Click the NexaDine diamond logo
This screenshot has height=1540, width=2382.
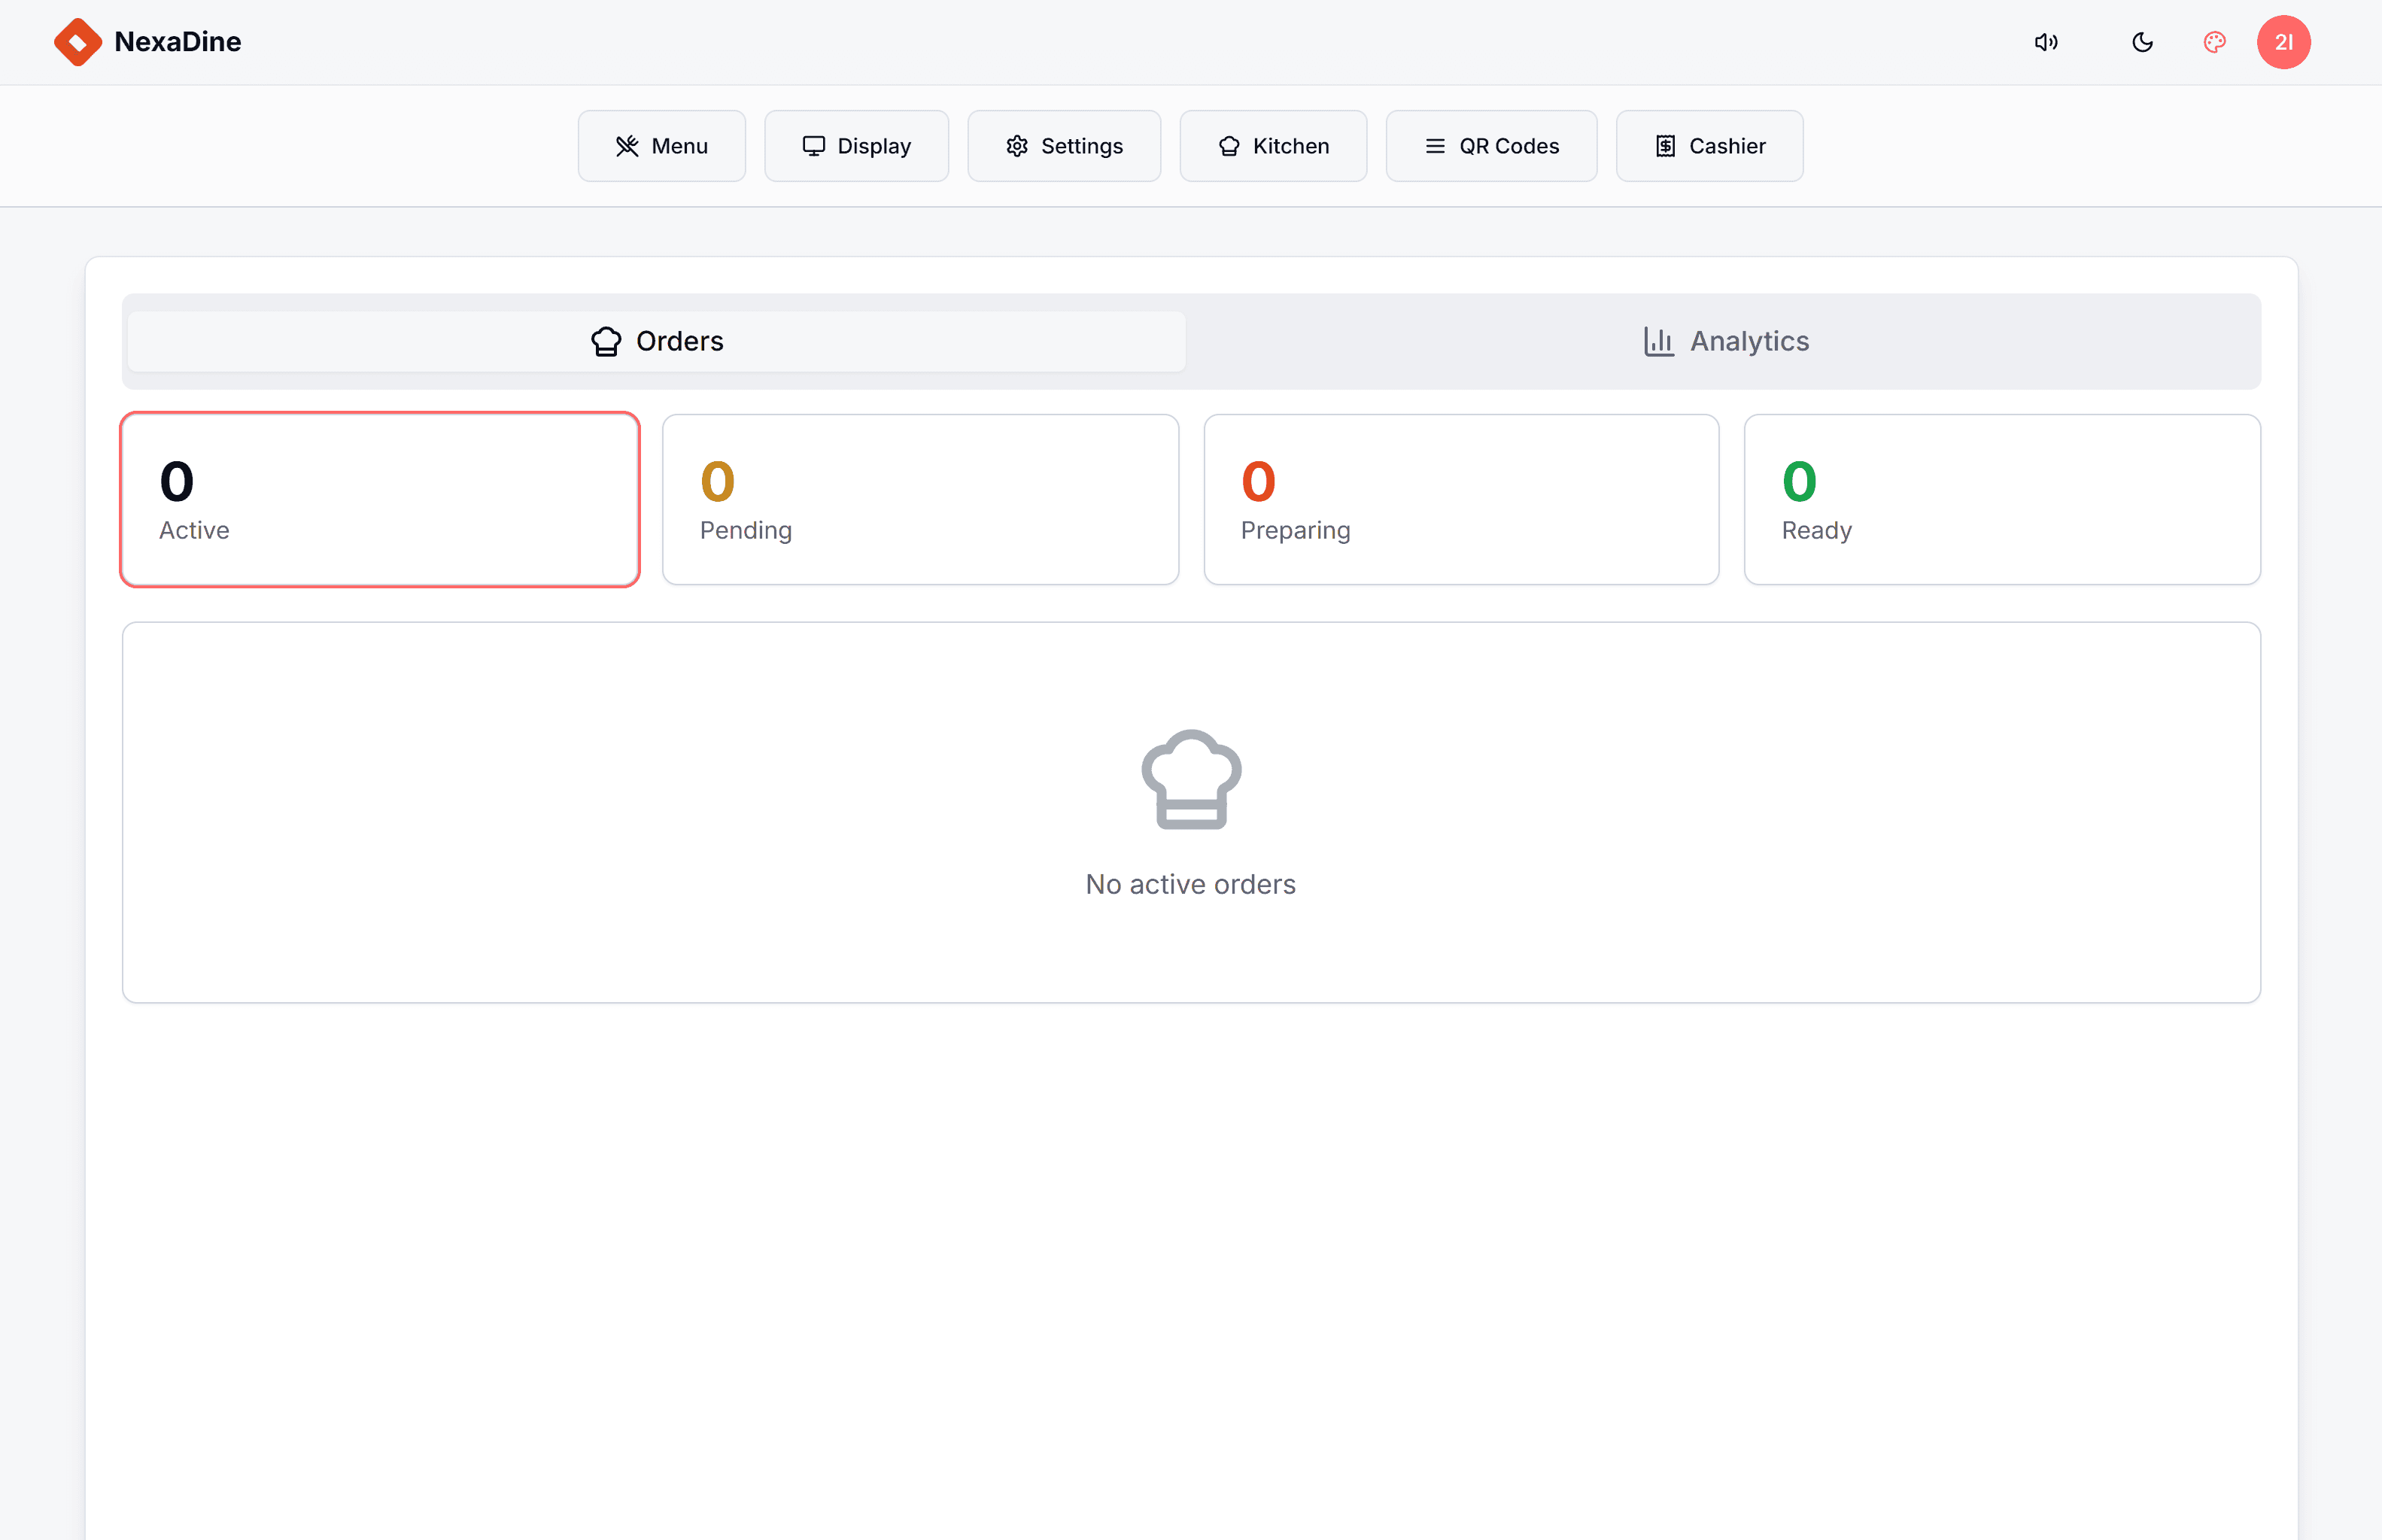tap(78, 42)
